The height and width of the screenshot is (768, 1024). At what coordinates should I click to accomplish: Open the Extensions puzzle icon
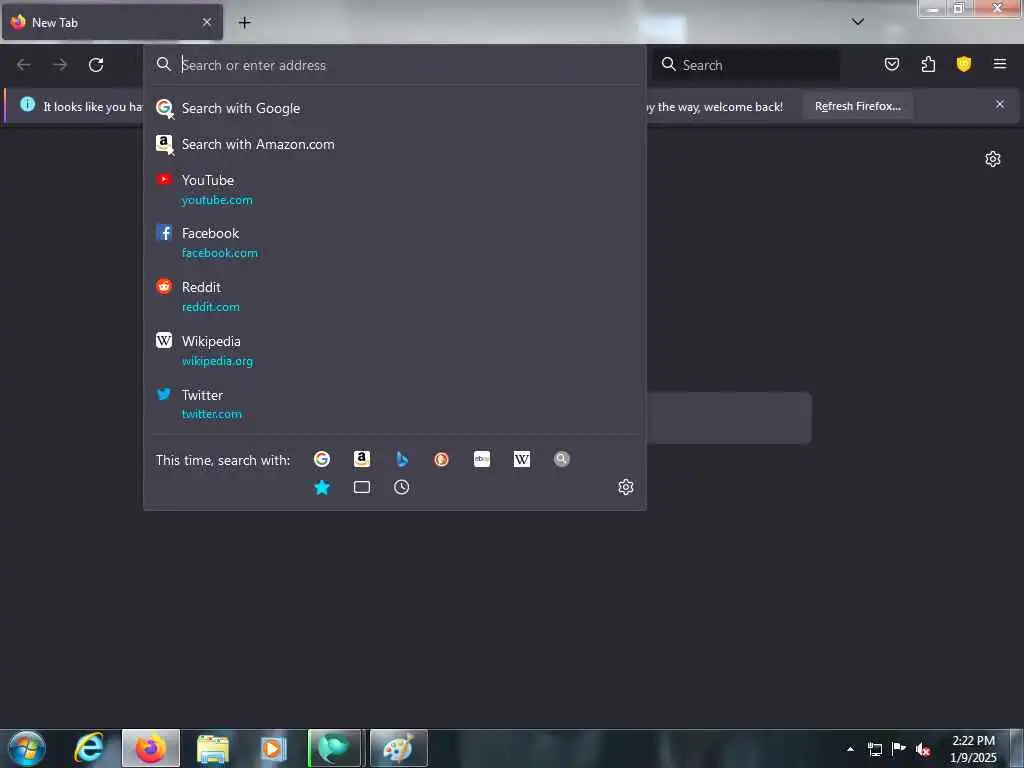(x=928, y=64)
